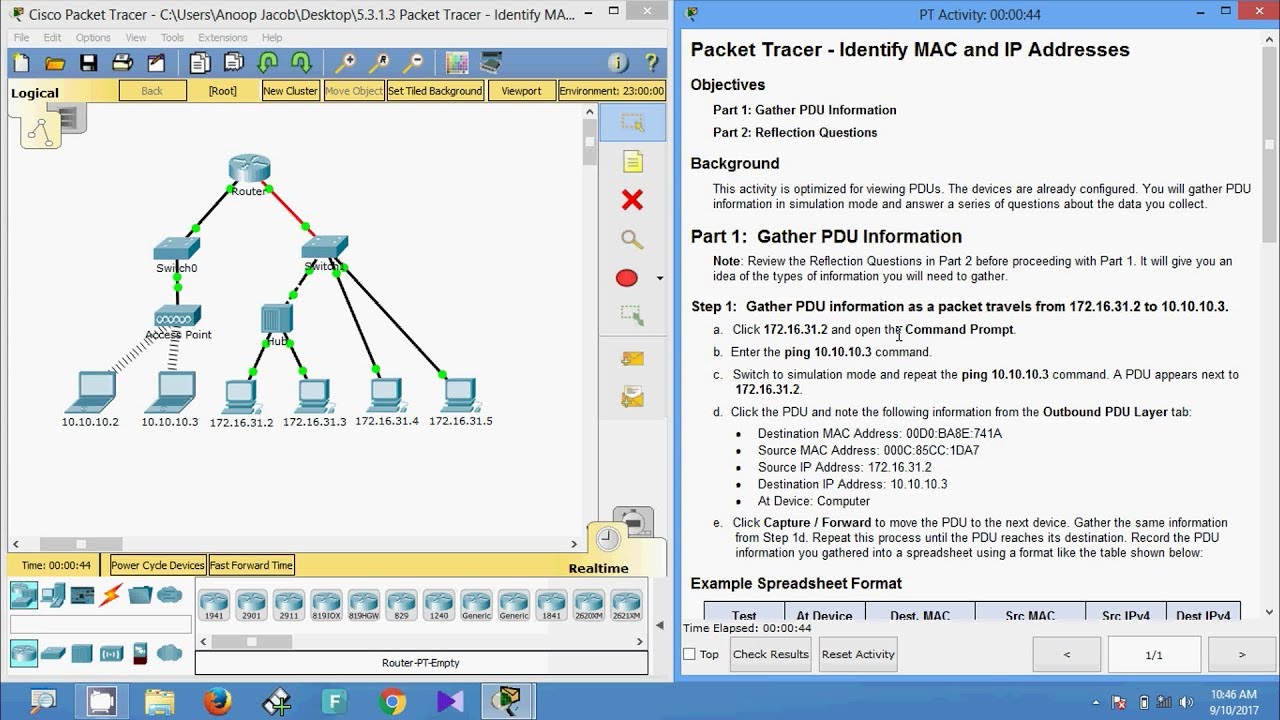This screenshot has height=720, width=1280.
Task: Save the file with the floppy disk icon
Action: [89, 64]
